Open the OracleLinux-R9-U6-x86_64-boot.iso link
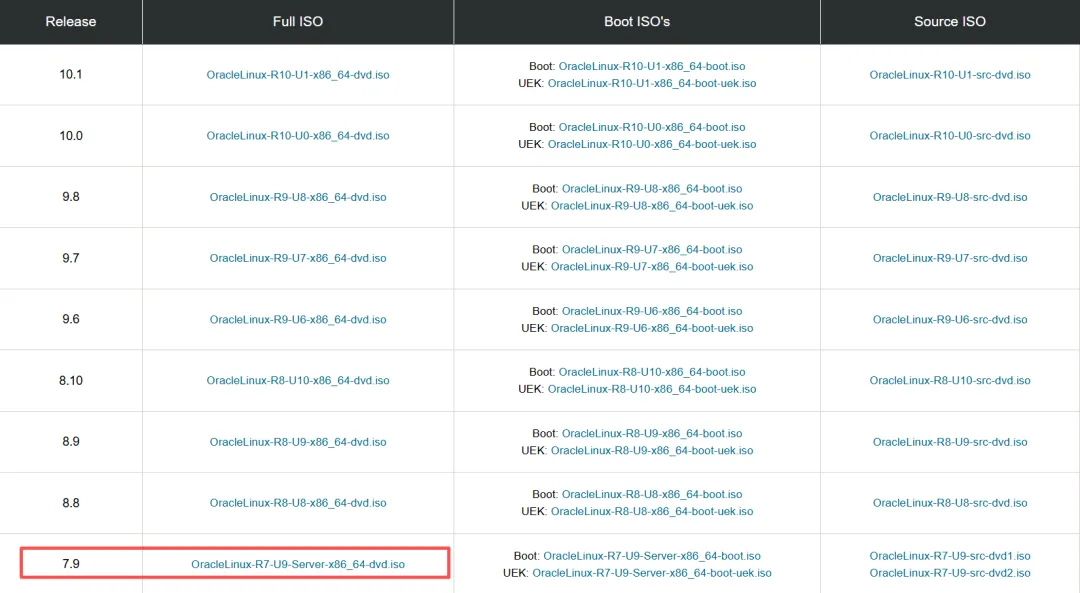The height and width of the screenshot is (593, 1080). pyautogui.click(x=652, y=311)
